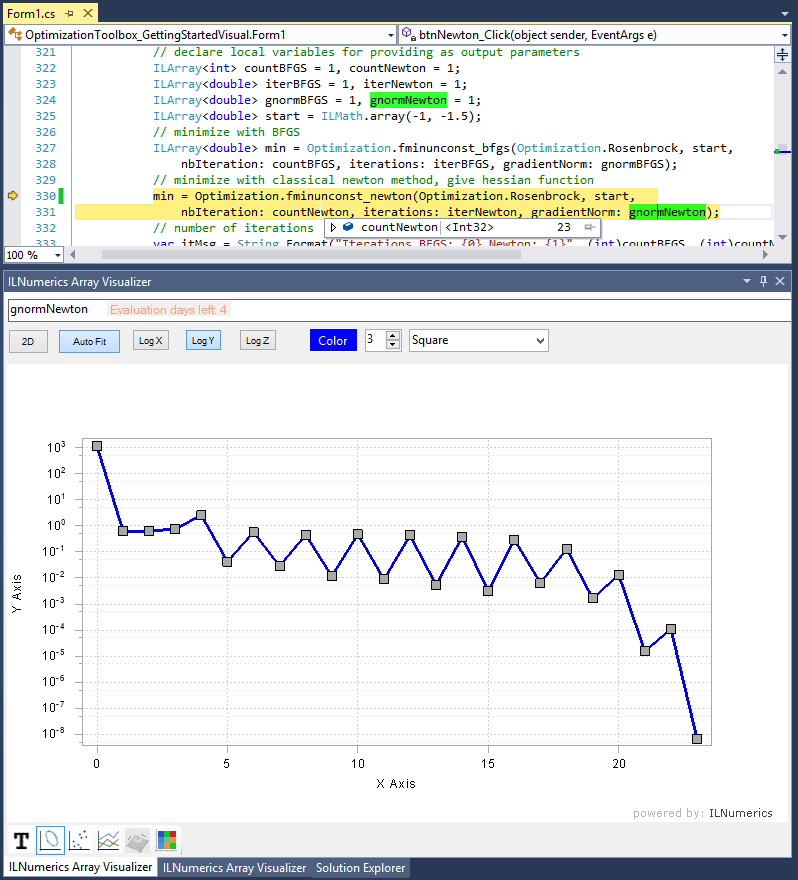Click the countNewton name in the data tip

pyautogui.click(x=399, y=227)
